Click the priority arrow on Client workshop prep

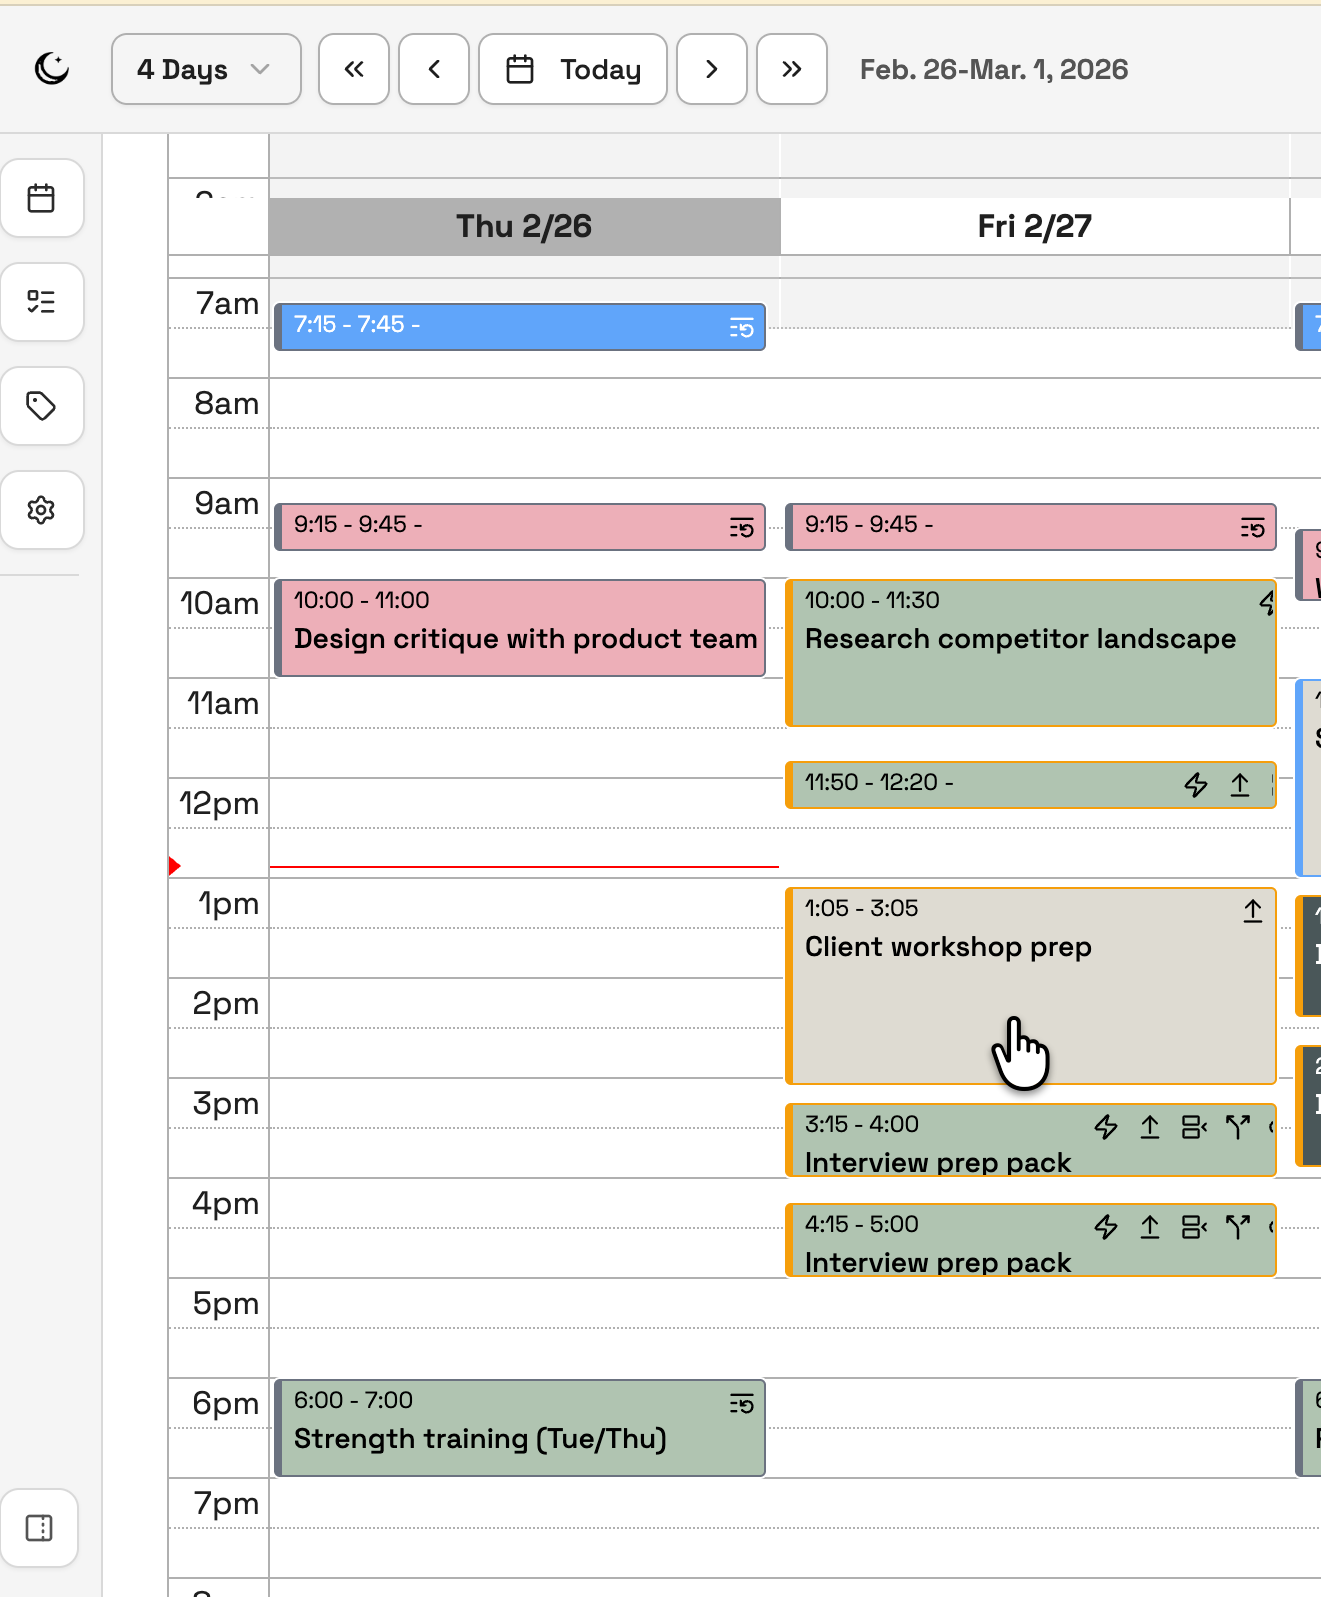click(x=1252, y=911)
